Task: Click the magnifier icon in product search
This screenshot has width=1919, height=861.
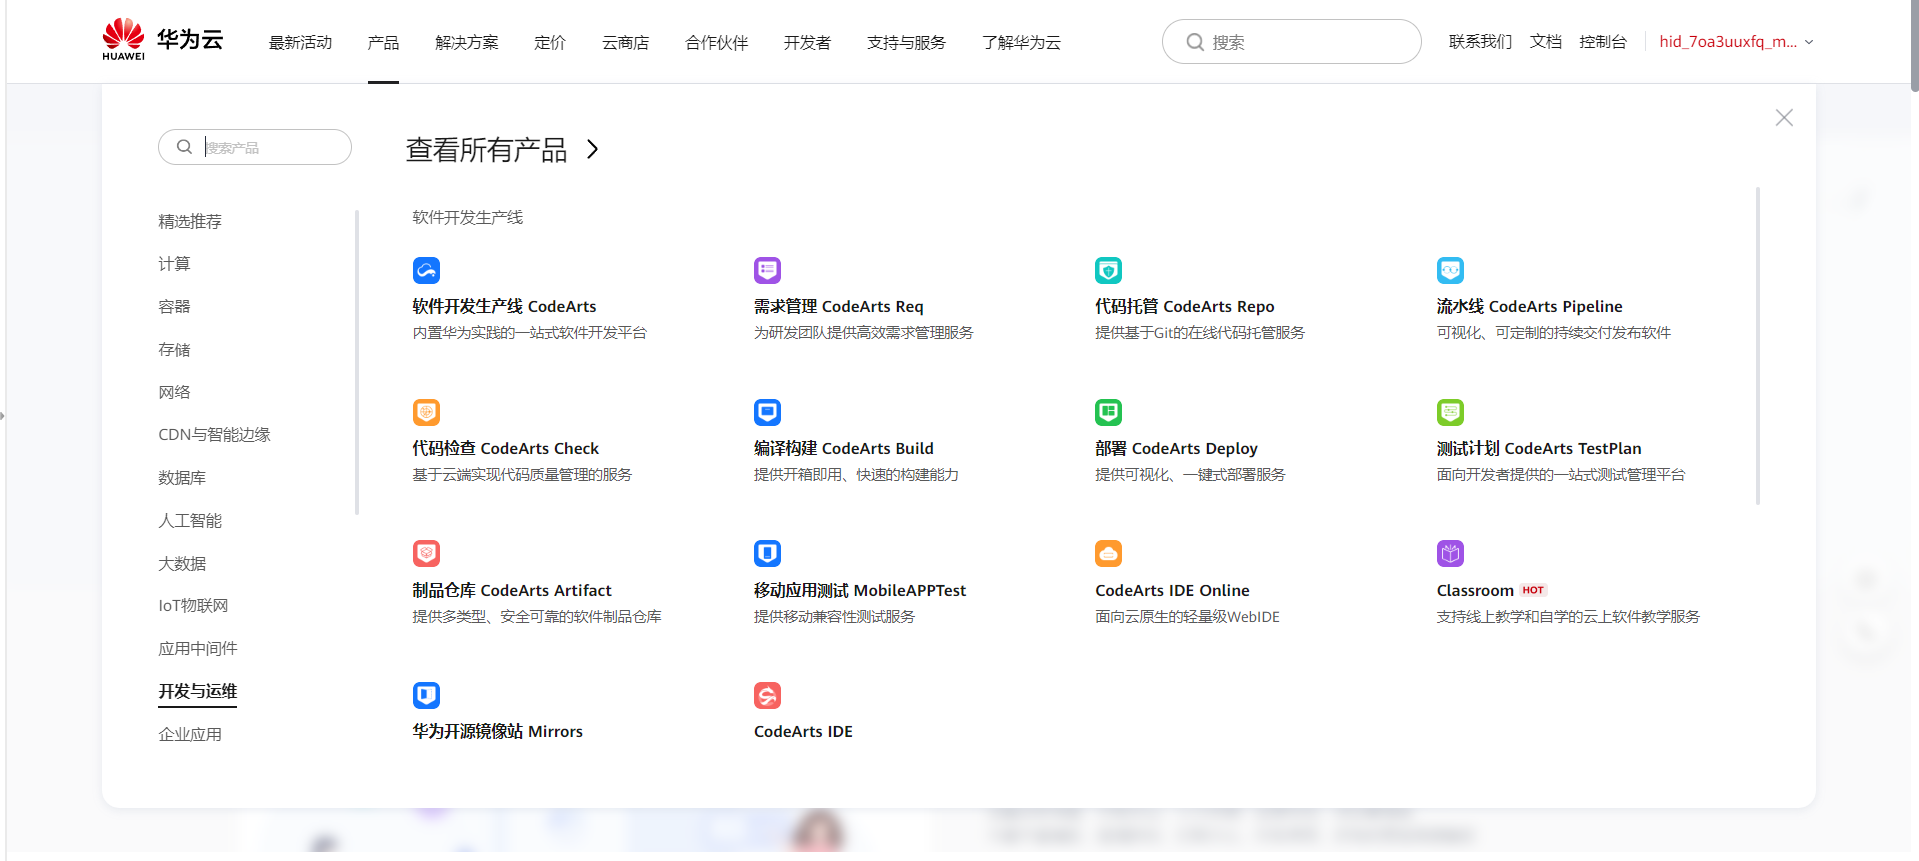Action: coord(184,147)
